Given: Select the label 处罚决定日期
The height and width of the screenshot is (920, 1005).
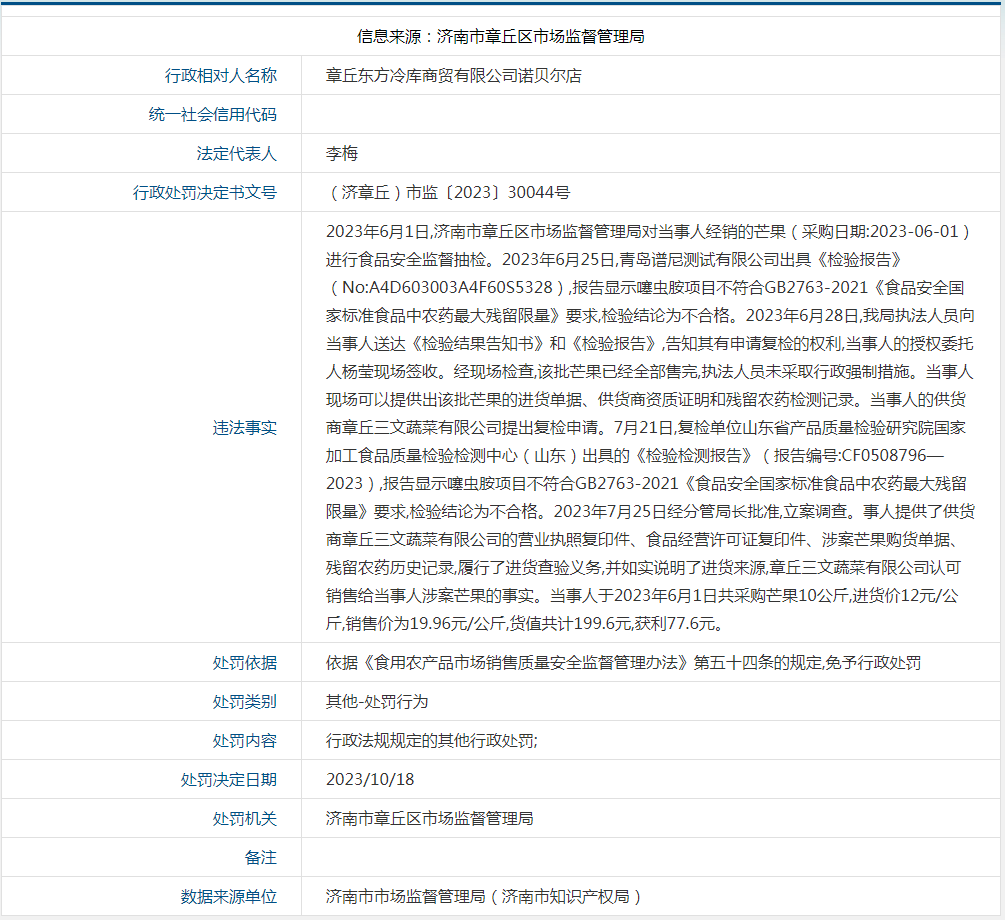Looking at the screenshot, I should click(x=229, y=780).
